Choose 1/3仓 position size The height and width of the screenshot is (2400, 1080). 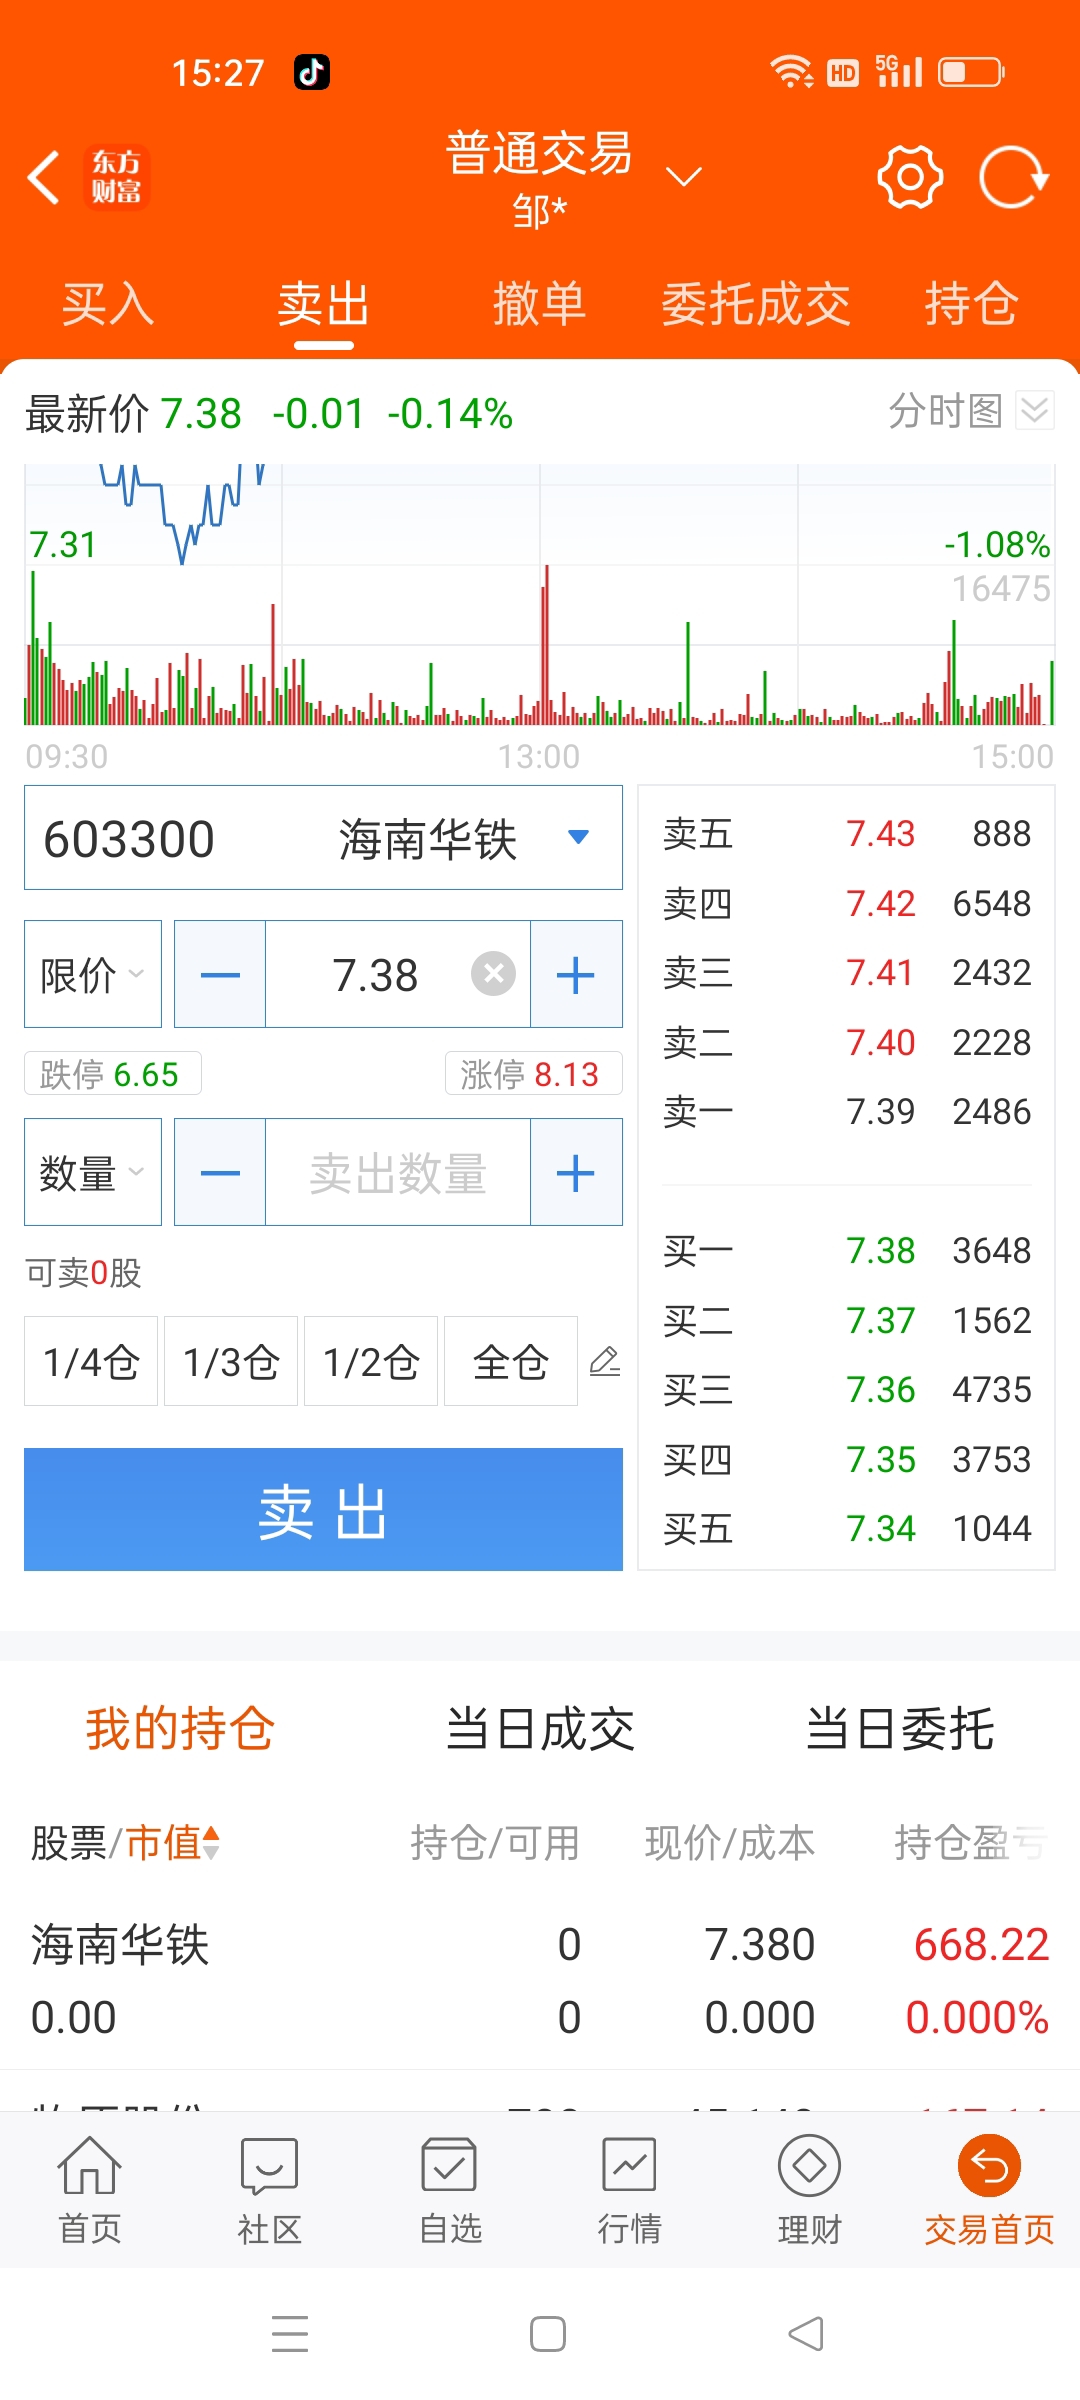click(x=231, y=1361)
